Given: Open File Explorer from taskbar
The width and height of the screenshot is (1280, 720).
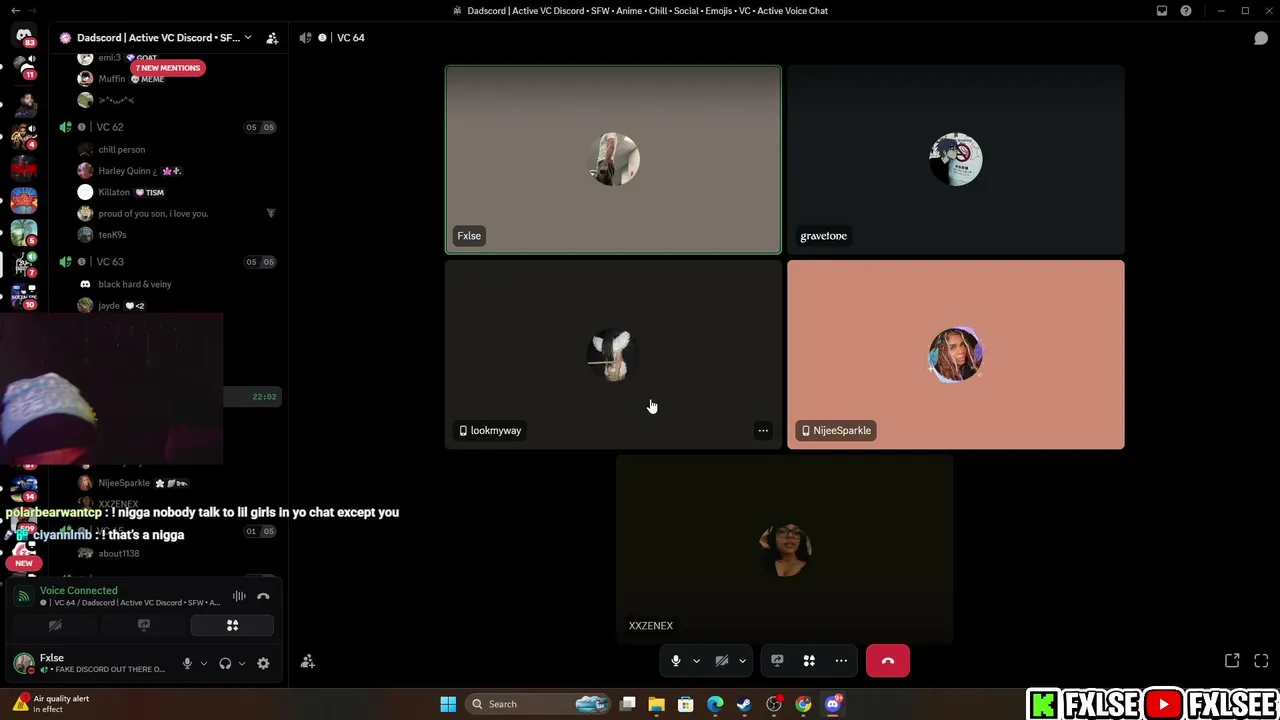Looking at the screenshot, I should coord(656,704).
